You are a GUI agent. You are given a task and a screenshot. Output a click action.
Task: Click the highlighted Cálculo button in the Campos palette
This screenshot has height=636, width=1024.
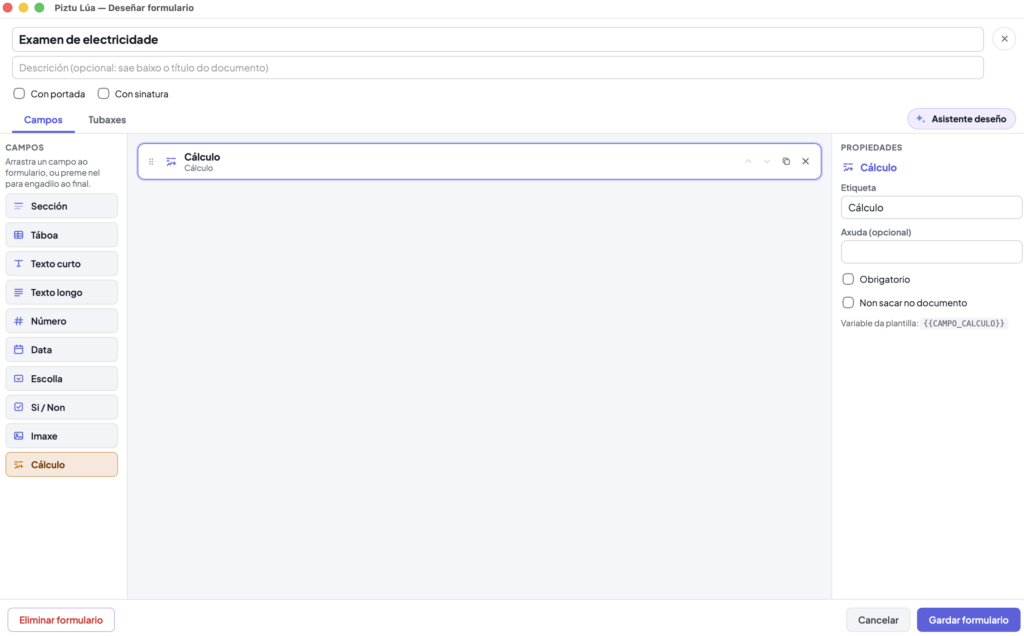[x=61, y=465]
